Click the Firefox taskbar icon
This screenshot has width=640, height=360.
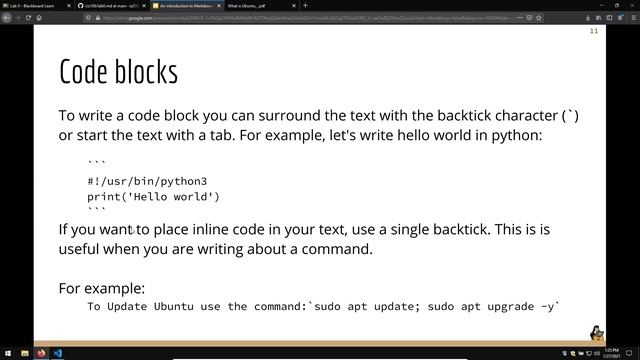(x=41, y=353)
